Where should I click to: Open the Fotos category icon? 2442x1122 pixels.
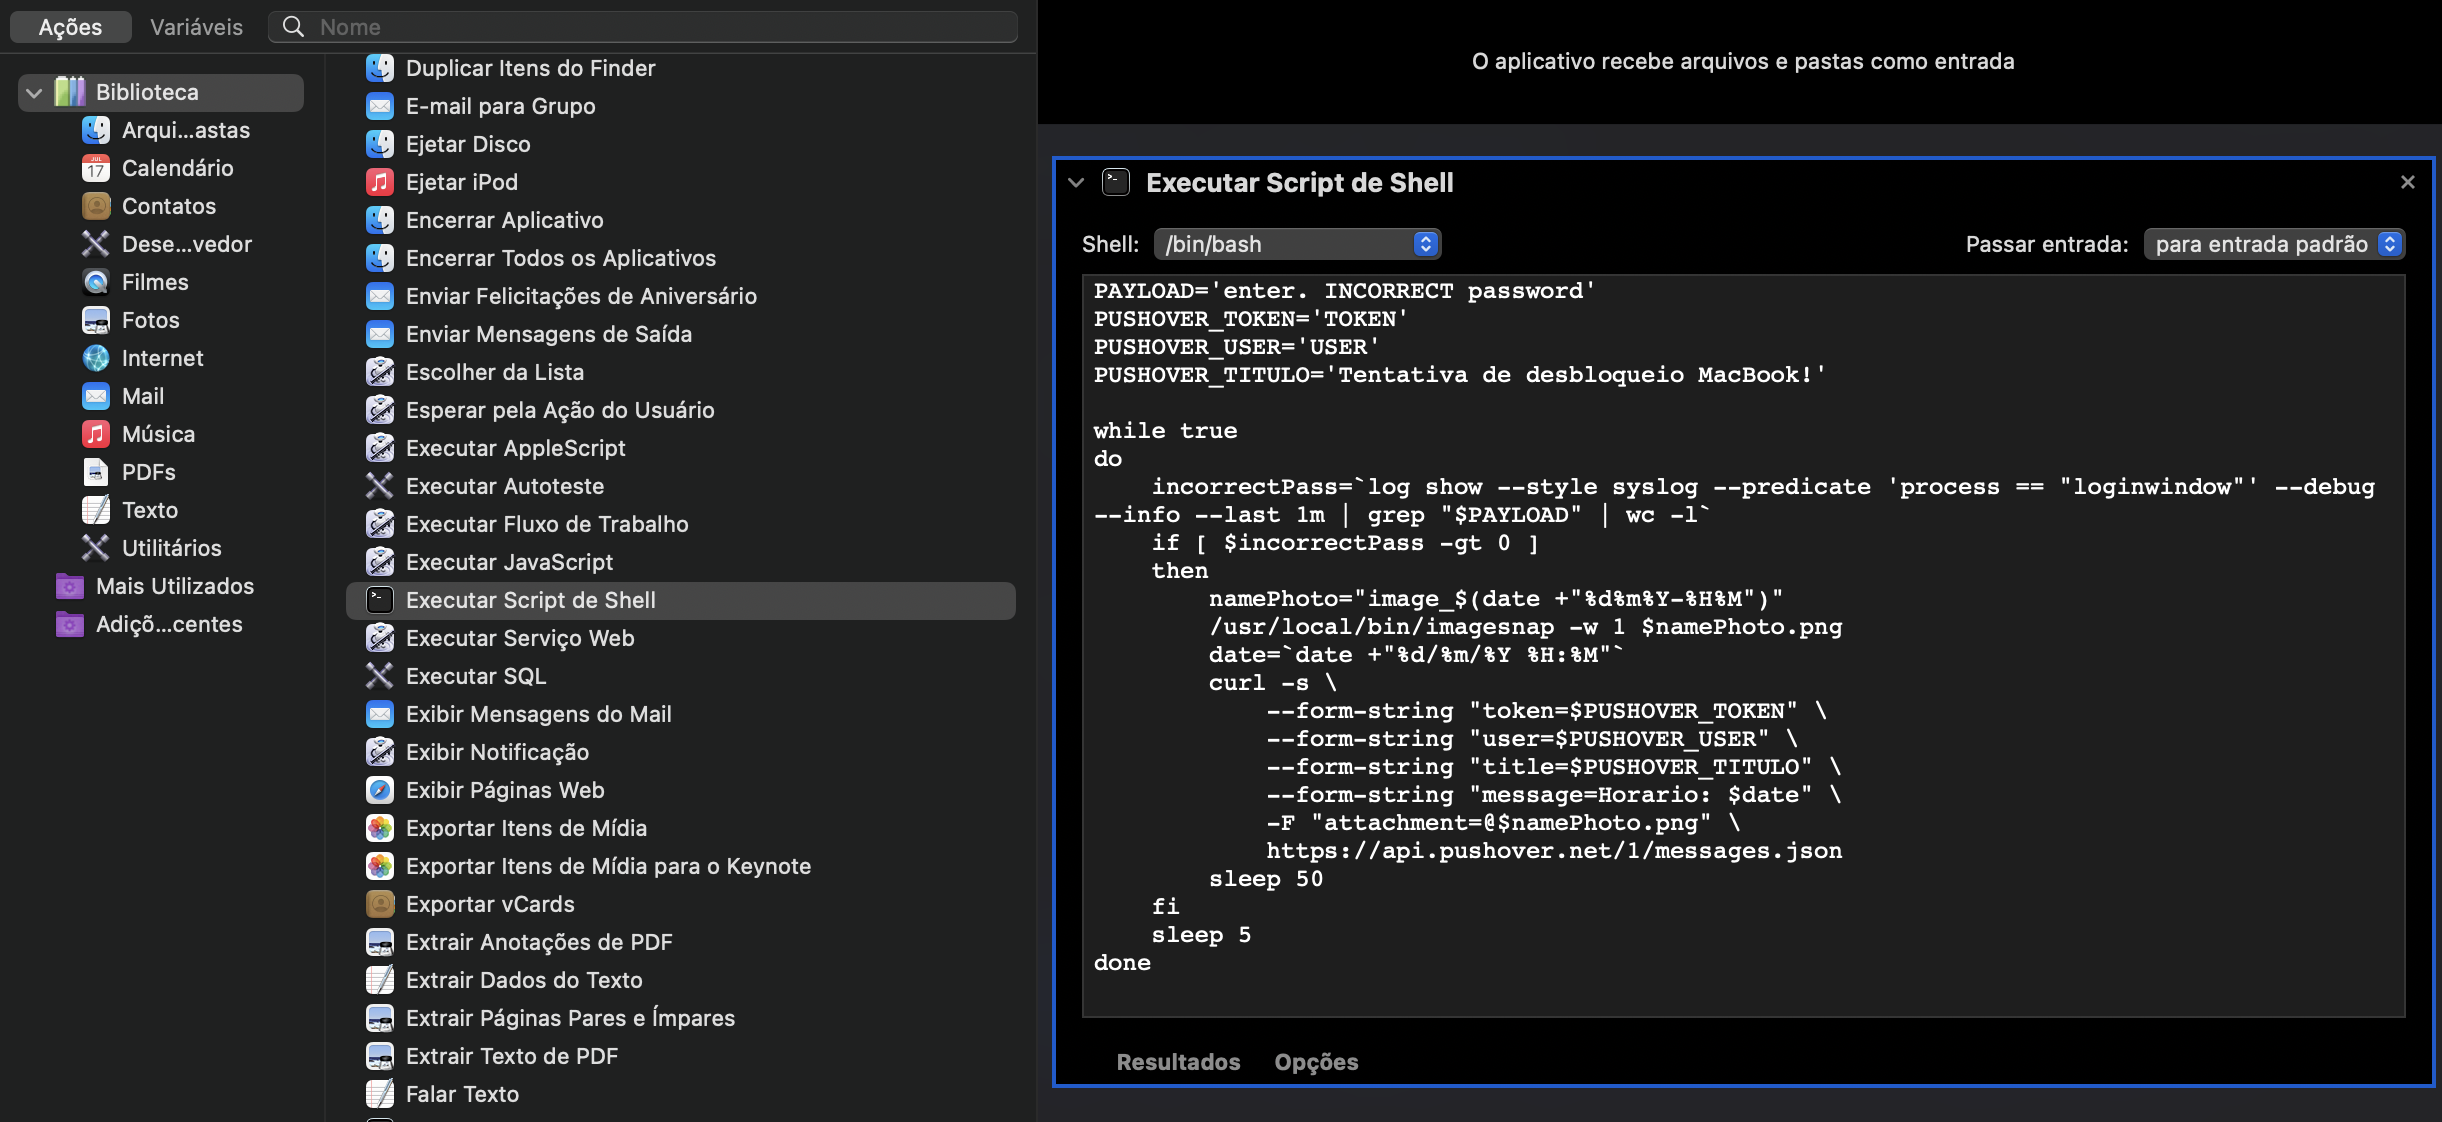[x=95, y=320]
